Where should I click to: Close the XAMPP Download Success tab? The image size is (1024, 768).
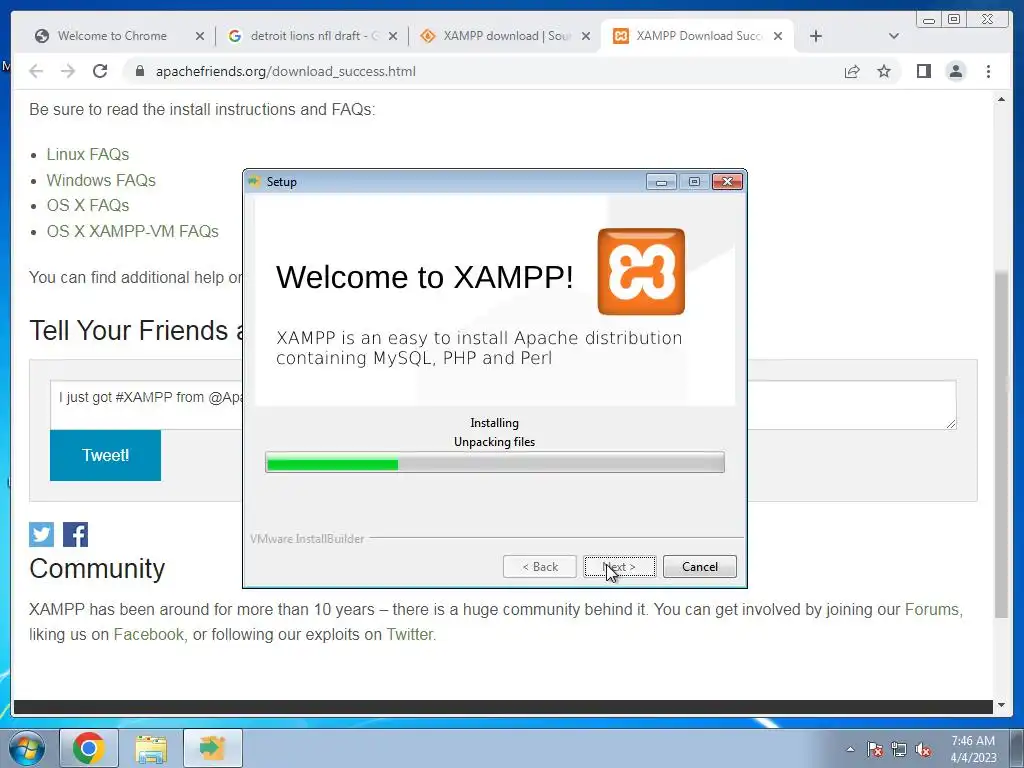(x=778, y=36)
